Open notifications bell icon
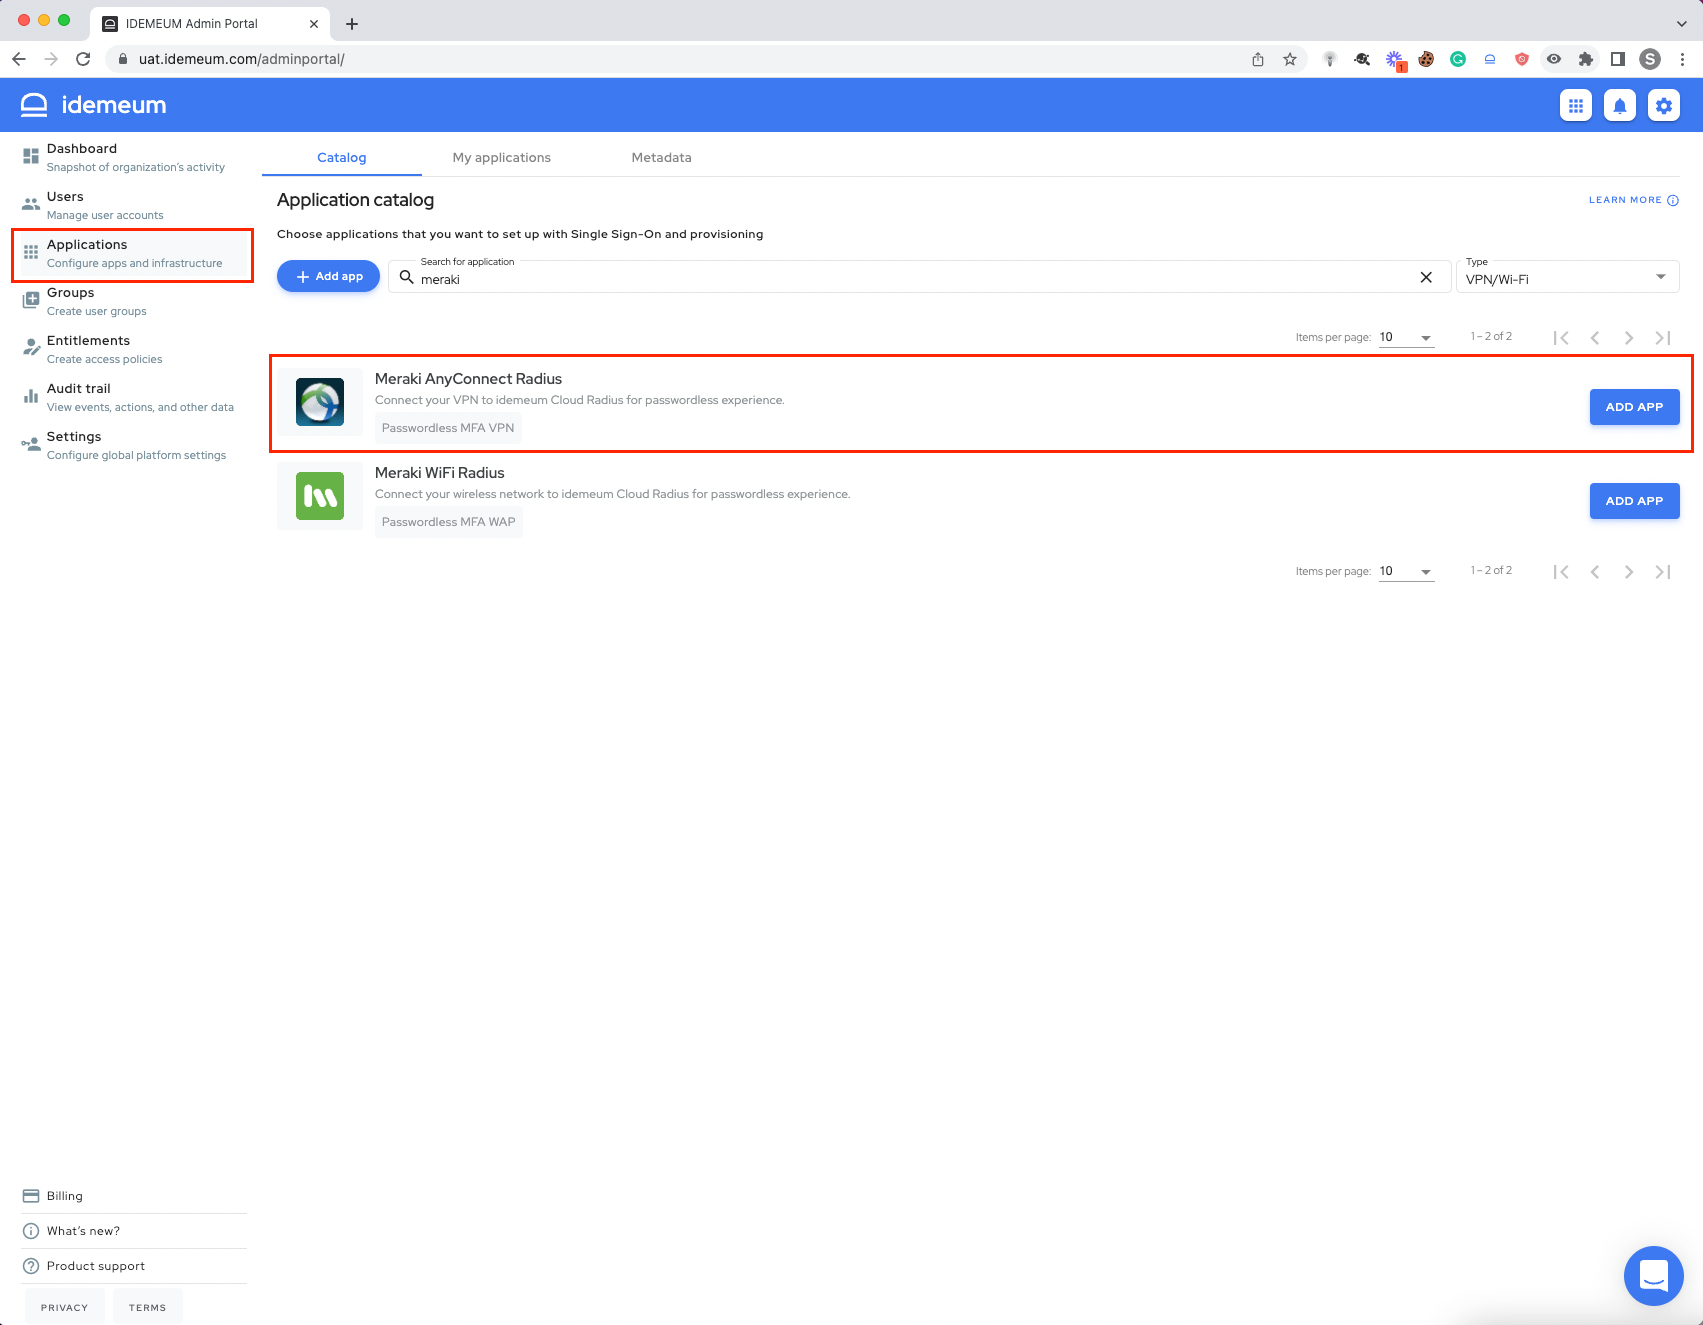 1620,105
